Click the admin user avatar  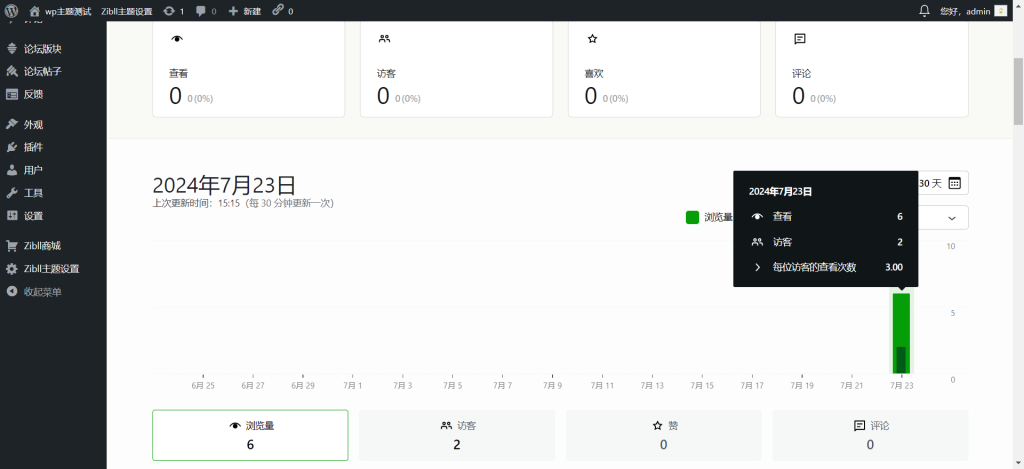[x=1000, y=11]
